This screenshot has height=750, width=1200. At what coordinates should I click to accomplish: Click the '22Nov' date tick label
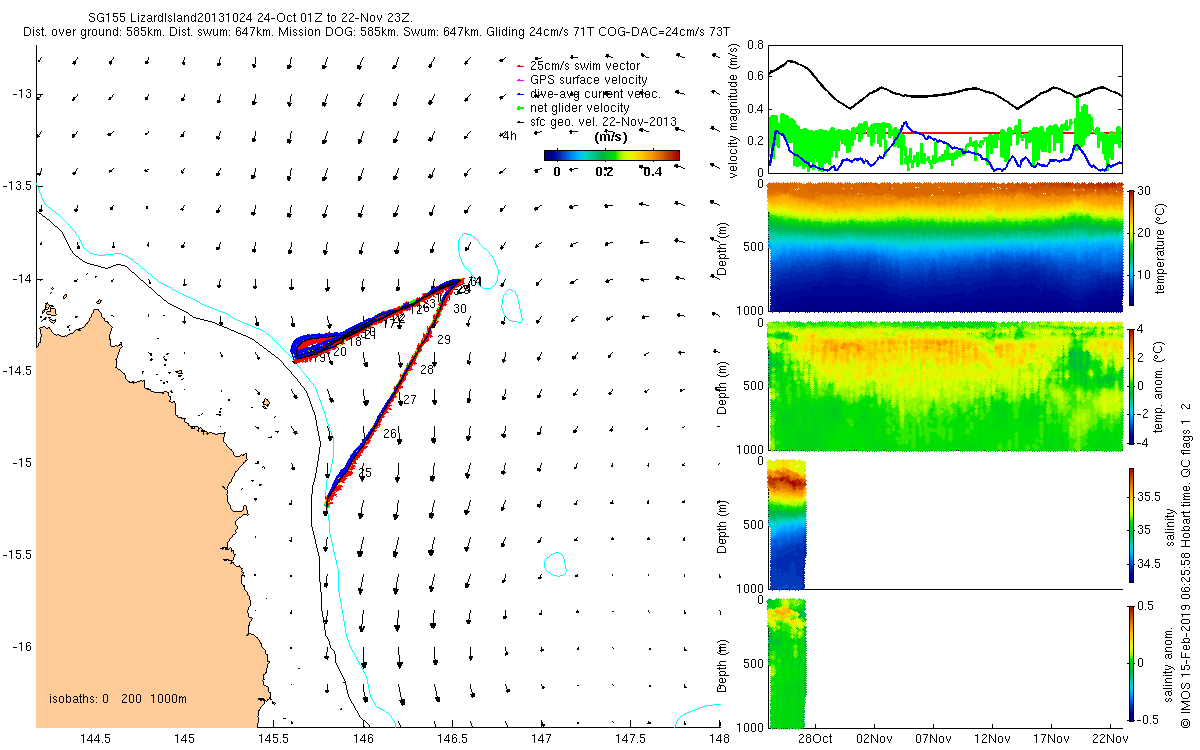(x=1111, y=738)
